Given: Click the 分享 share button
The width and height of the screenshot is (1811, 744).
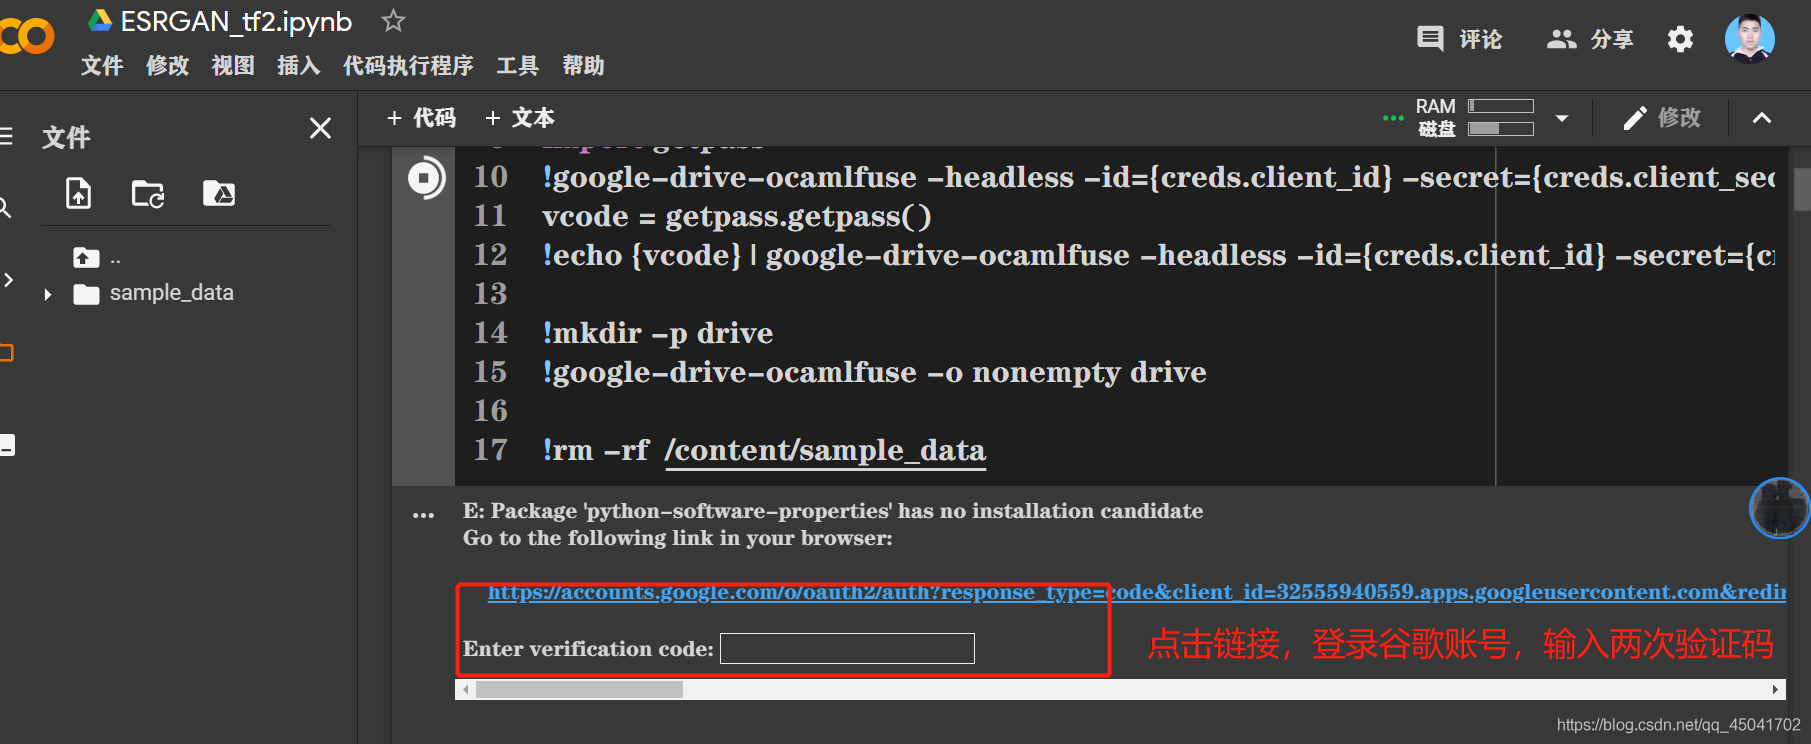Looking at the screenshot, I should (x=1590, y=39).
